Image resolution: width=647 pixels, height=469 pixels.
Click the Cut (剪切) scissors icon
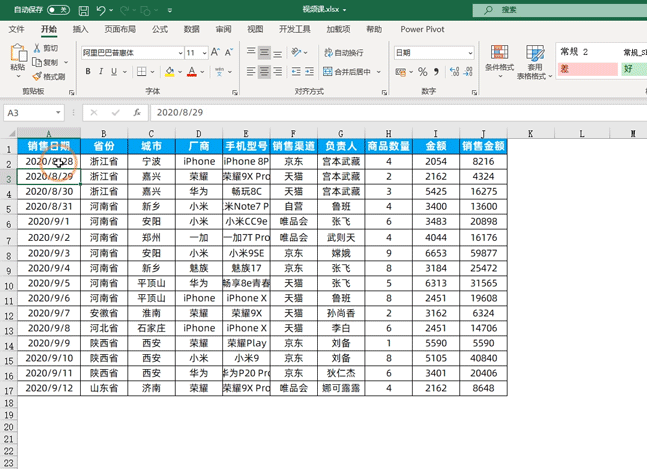37,48
